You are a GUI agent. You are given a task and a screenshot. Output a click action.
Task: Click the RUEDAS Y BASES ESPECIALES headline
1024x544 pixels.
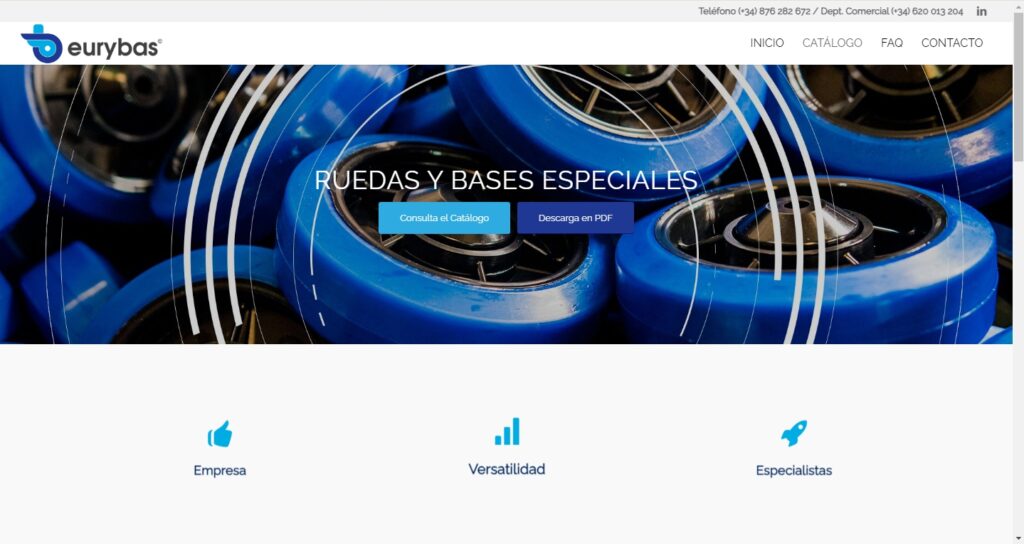click(x=506, y=180)
